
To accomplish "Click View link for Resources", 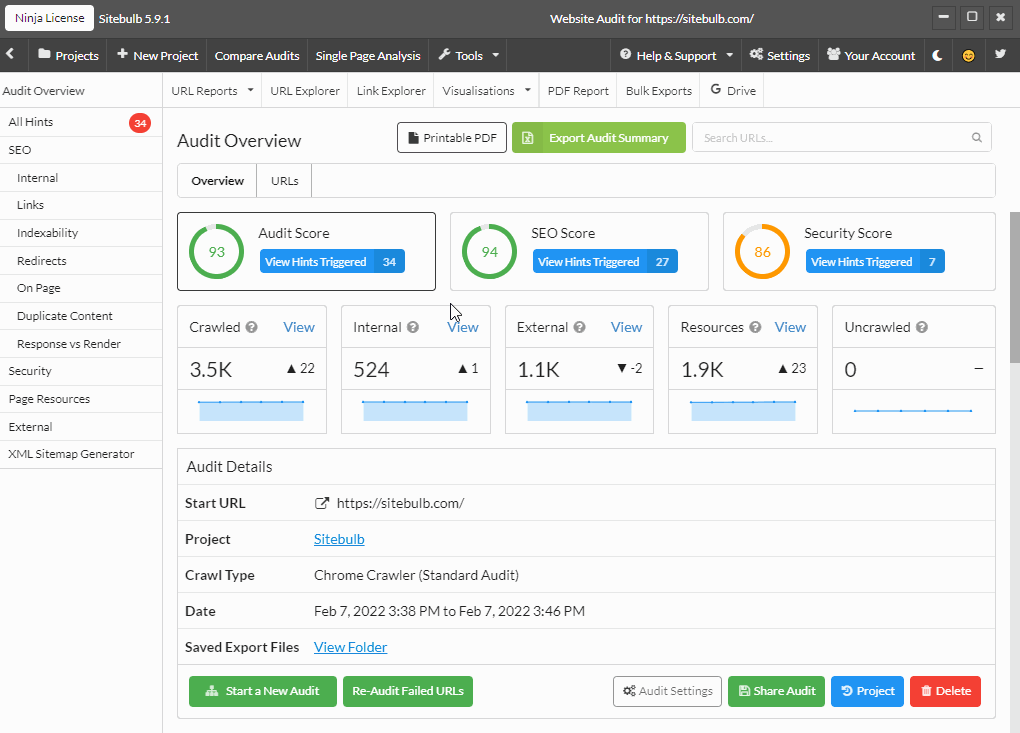I will click(790, 327).
